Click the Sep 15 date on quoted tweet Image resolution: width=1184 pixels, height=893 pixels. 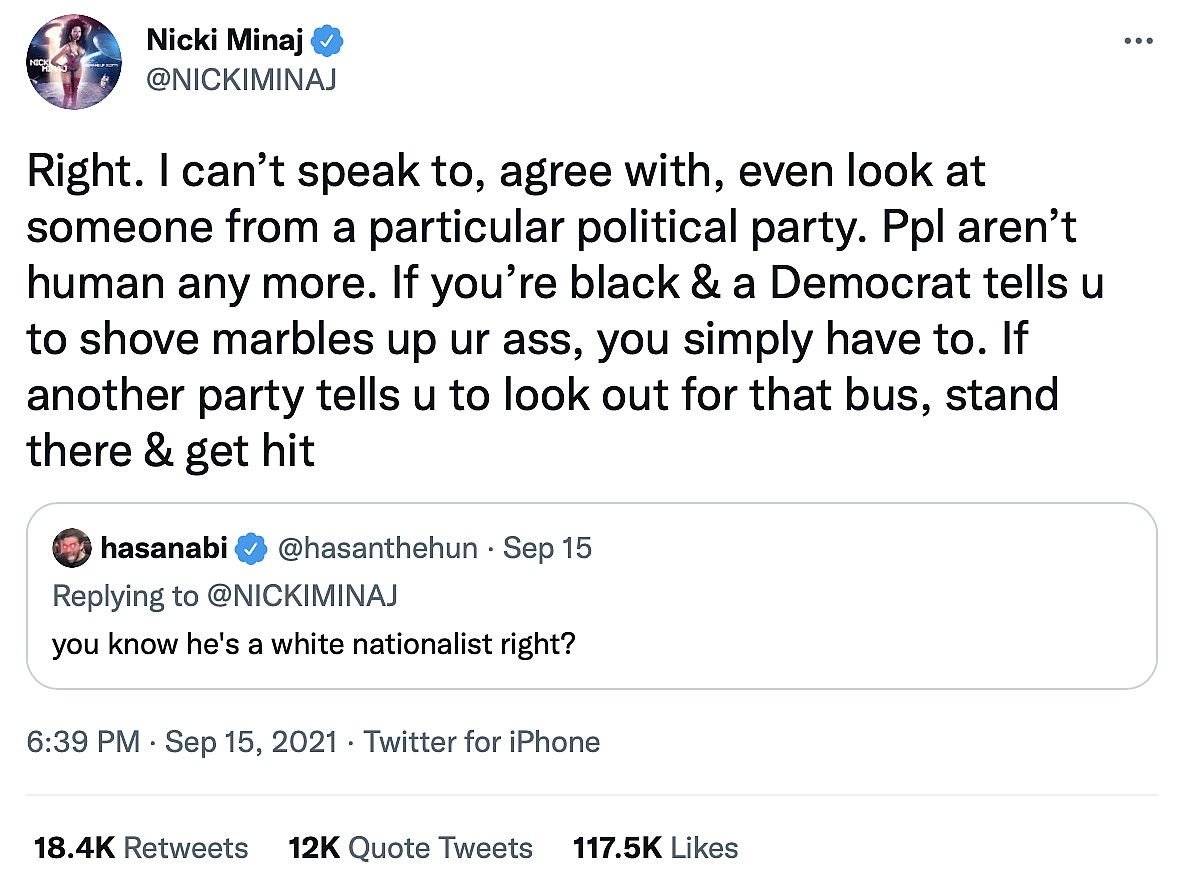(547, 549)
